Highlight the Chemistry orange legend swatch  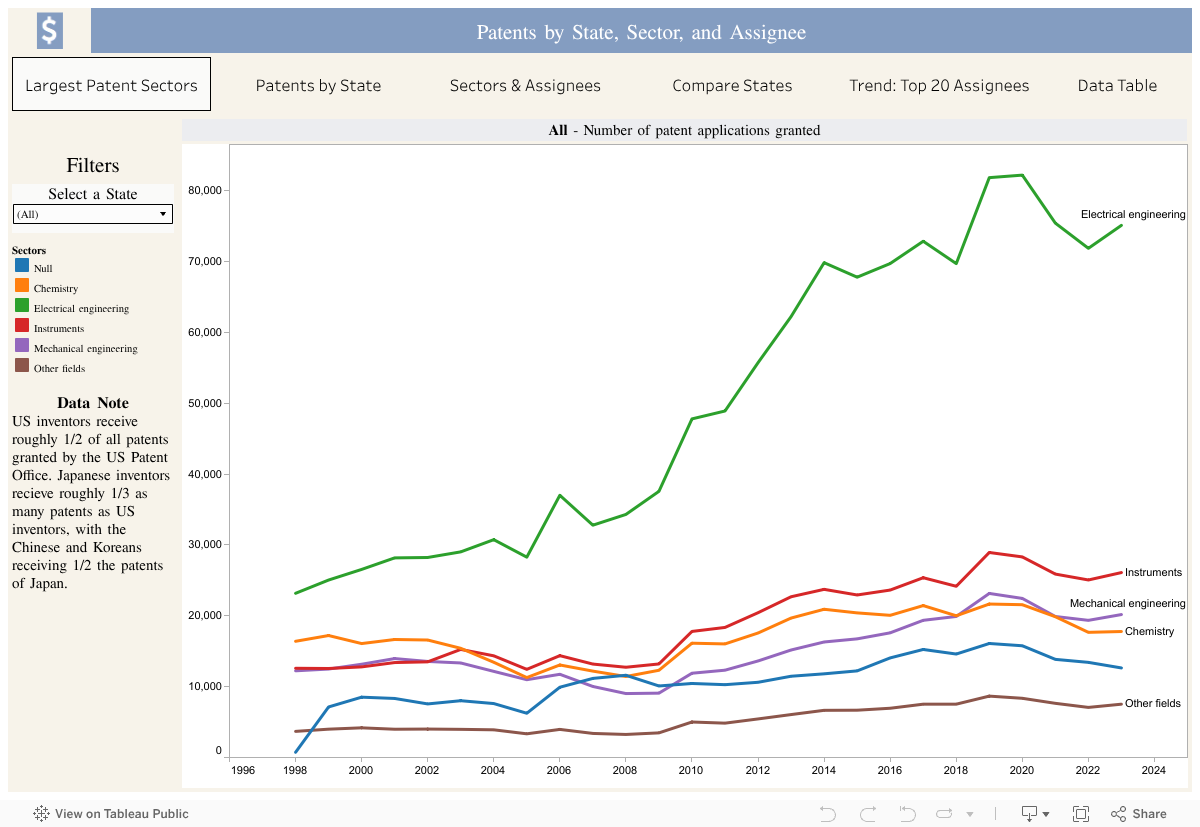click(21, 286)
